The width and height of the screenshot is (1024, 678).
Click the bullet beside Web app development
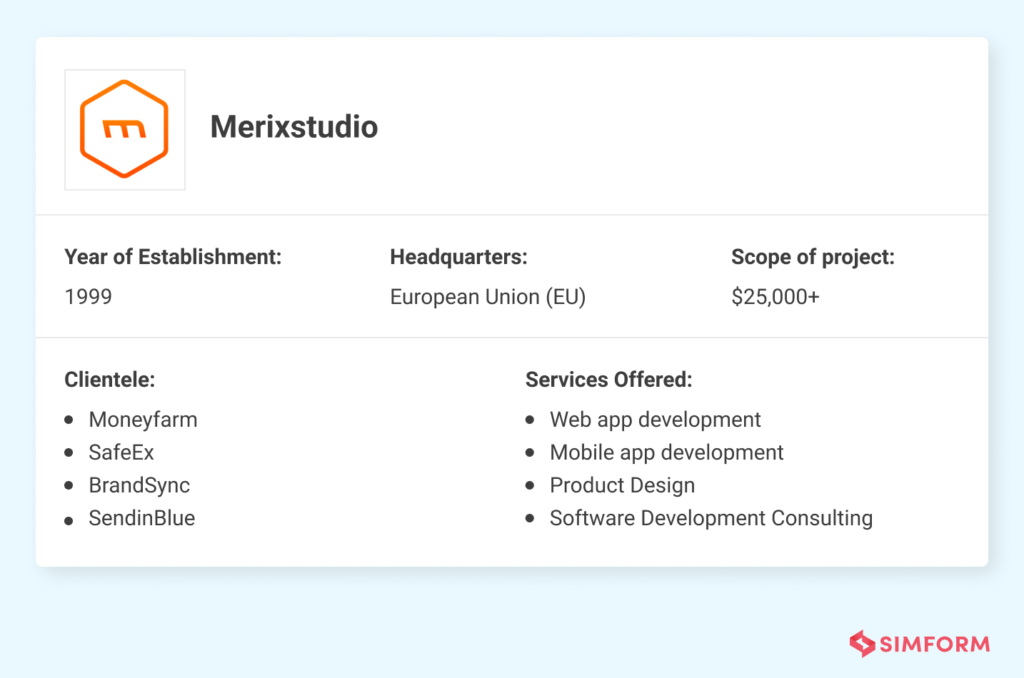tap(529, 420)
